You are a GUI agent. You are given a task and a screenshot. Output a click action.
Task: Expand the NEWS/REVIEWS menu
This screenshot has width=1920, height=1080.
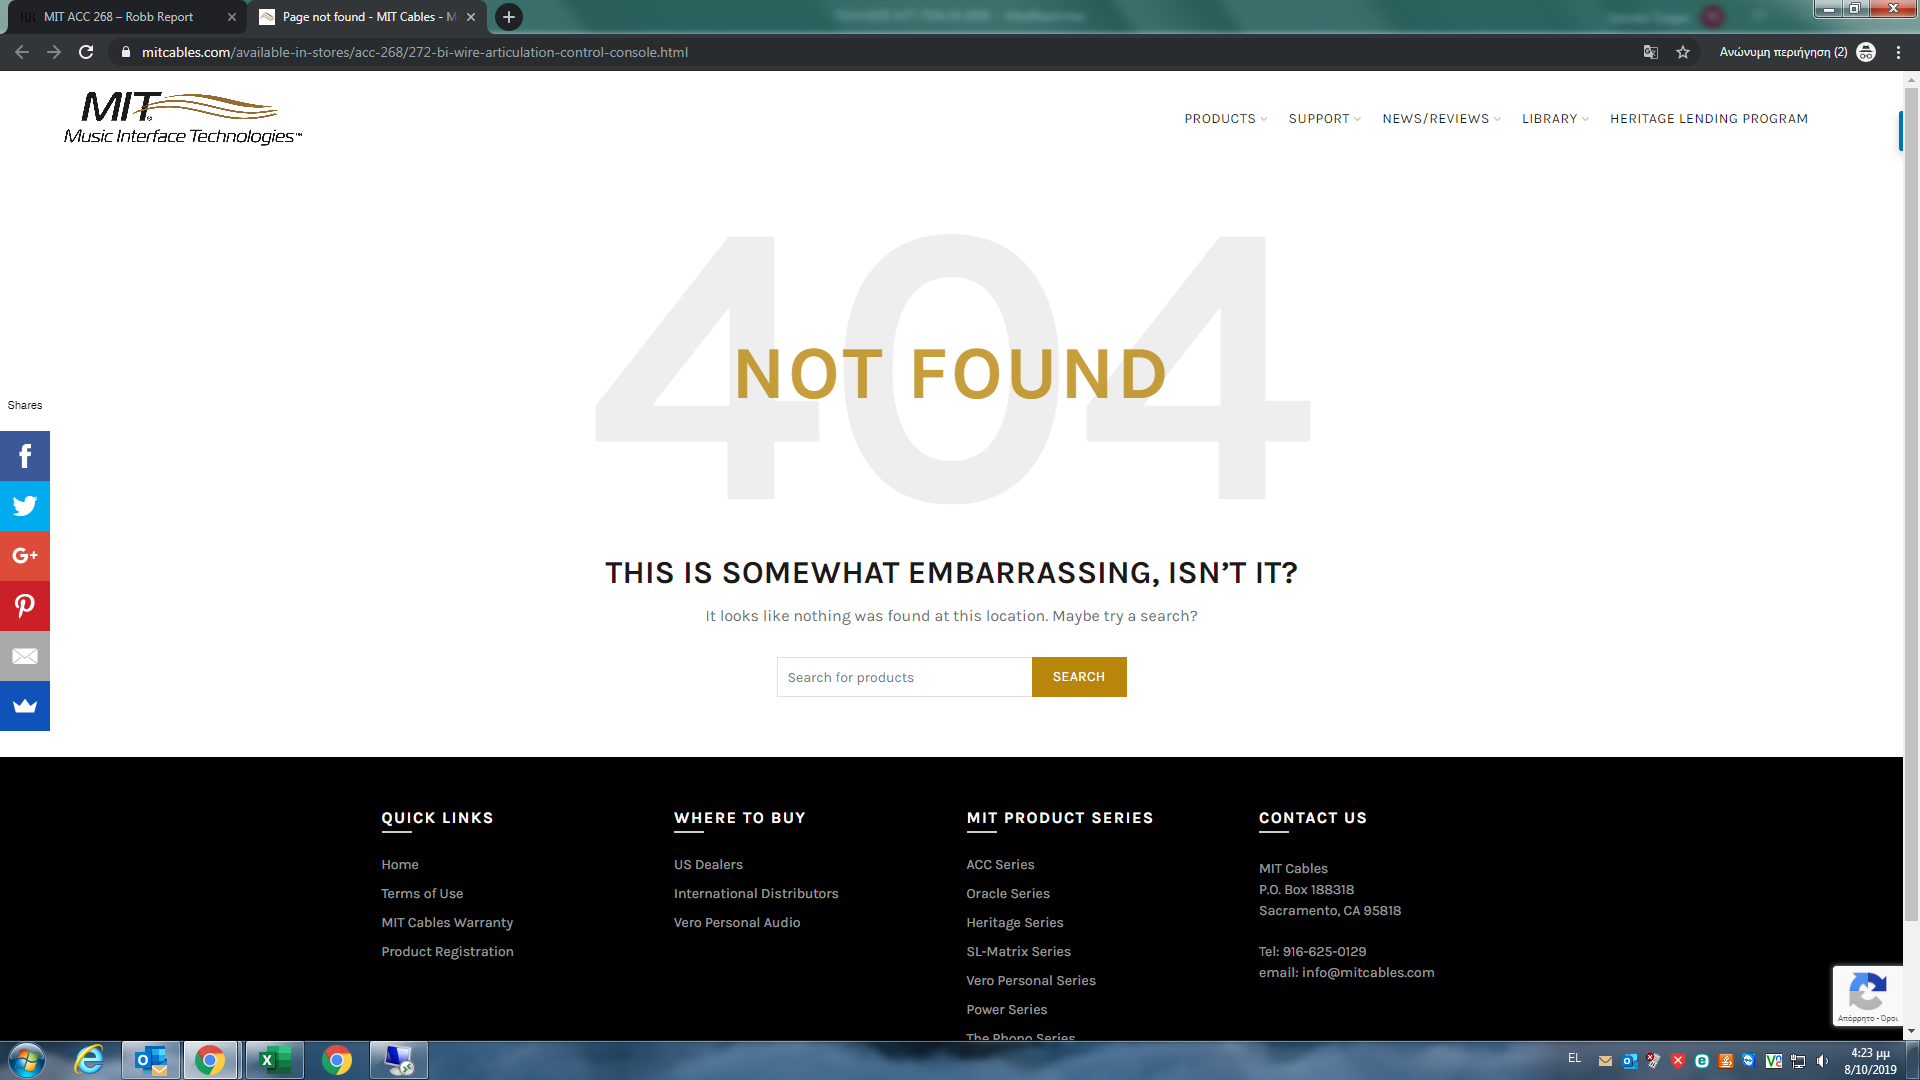tap(1442, 119)
